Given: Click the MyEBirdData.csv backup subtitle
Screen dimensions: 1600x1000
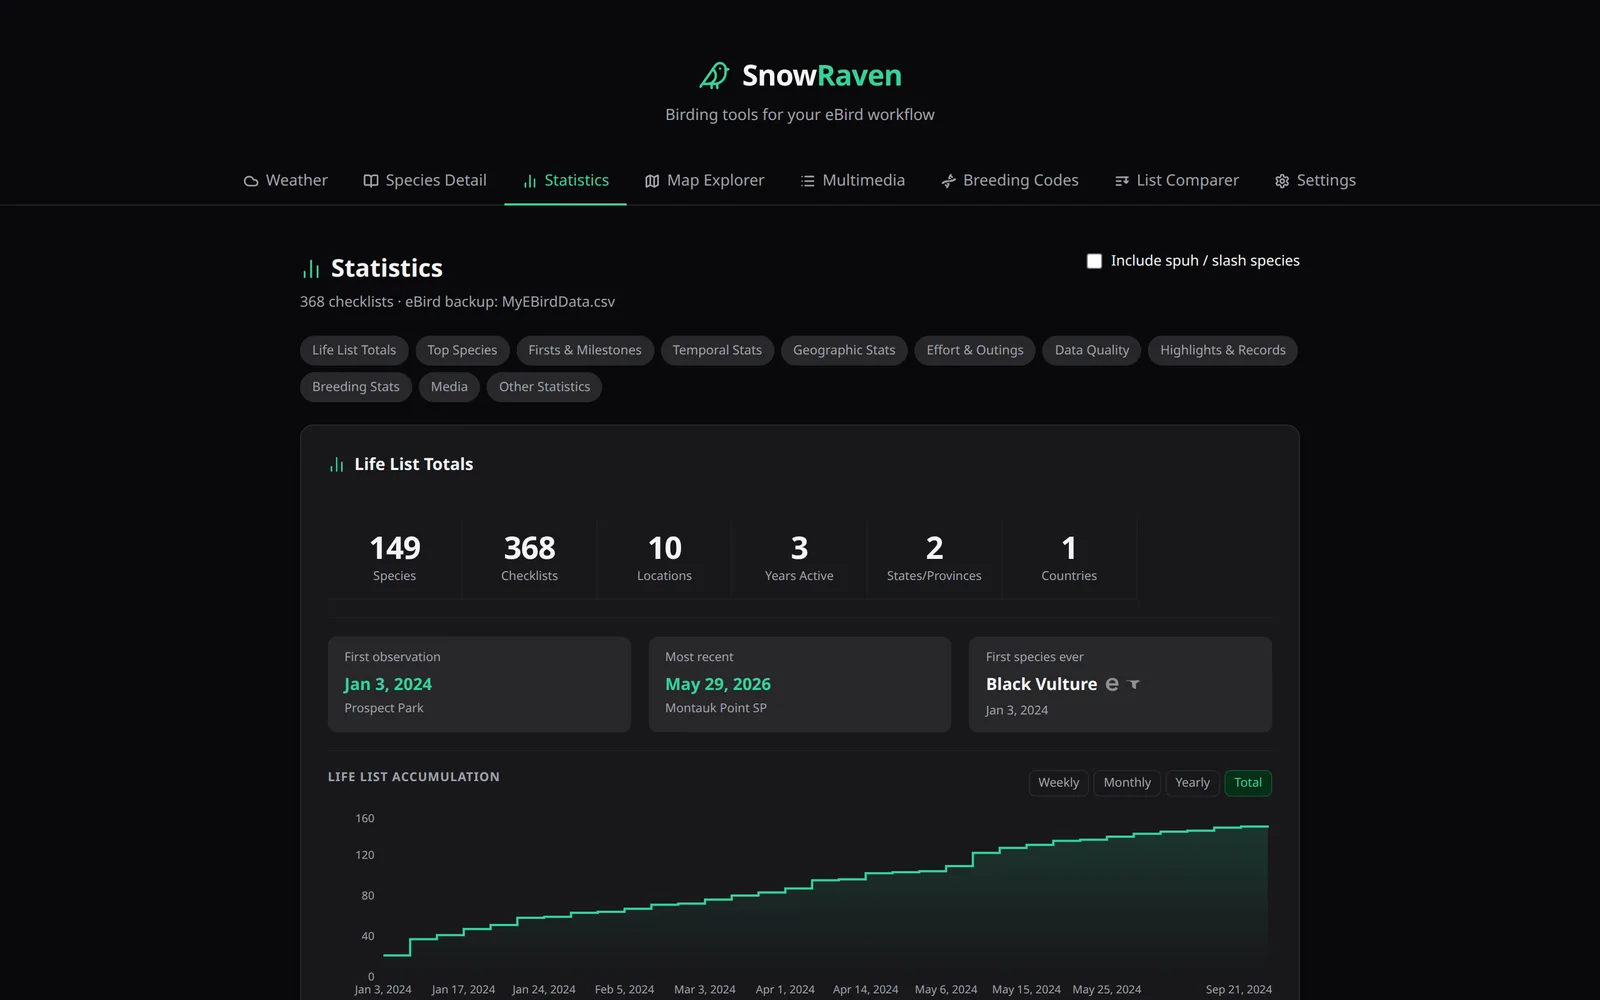Looking at the screenshot, I should point(457,302).
